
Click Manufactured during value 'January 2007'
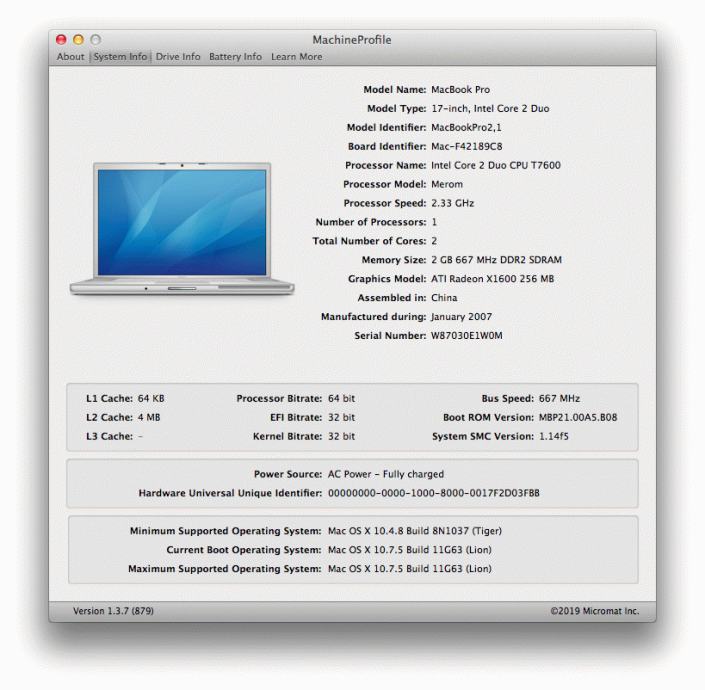tap(461, 317)
